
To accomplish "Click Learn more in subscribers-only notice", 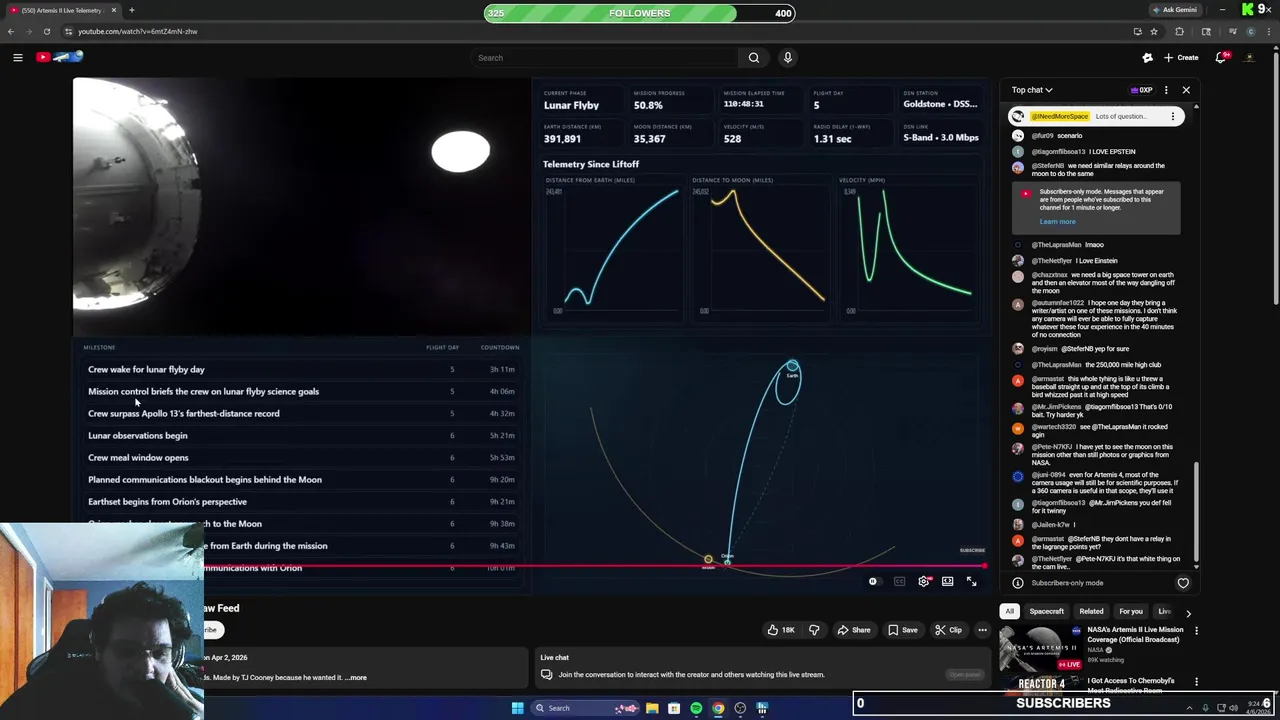I will tap(1057, 222).
